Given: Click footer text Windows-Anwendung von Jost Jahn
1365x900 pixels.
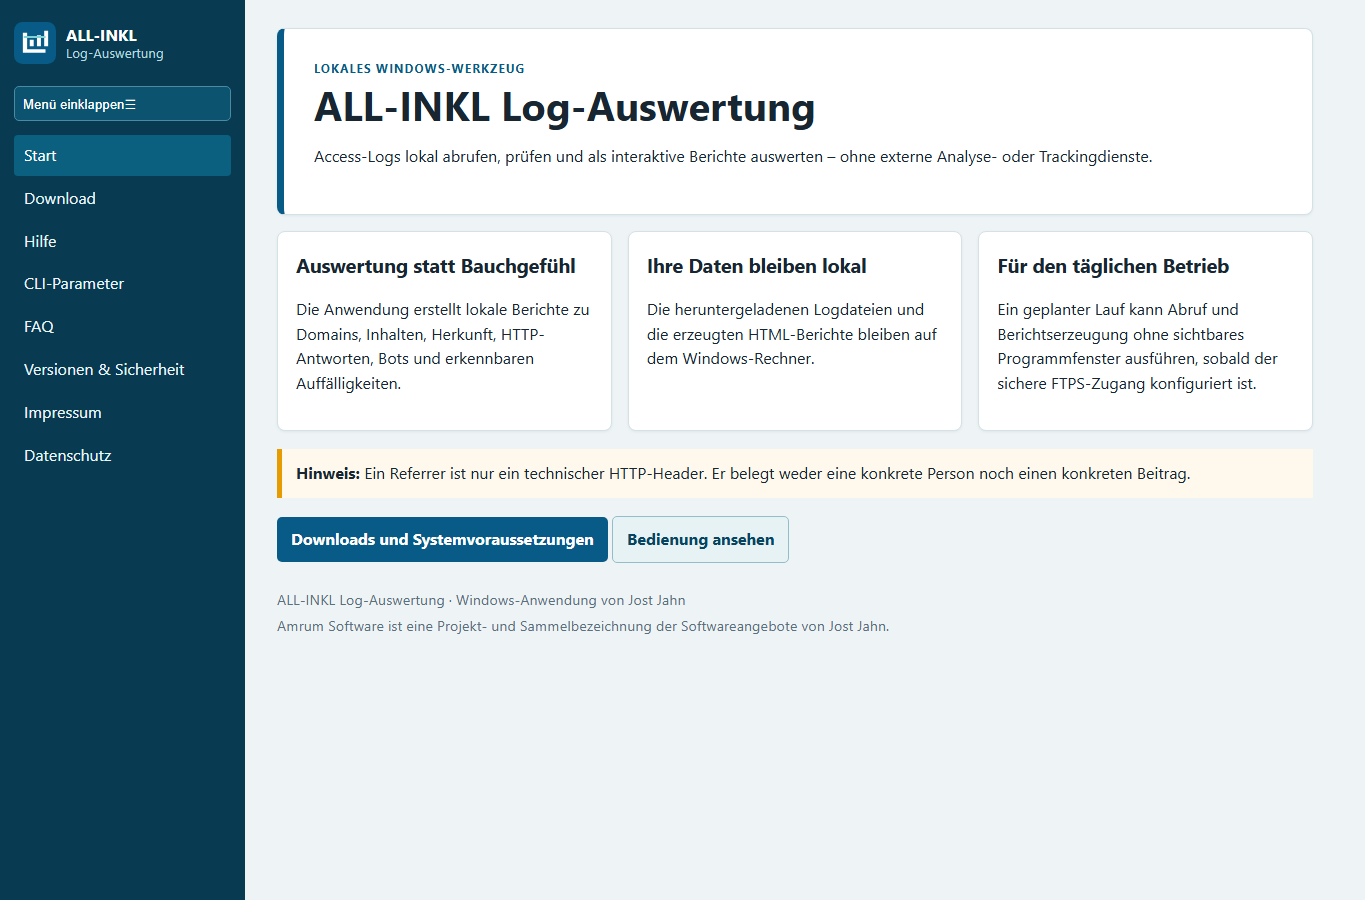Looking at the screenshot, I should coord(571,601).
